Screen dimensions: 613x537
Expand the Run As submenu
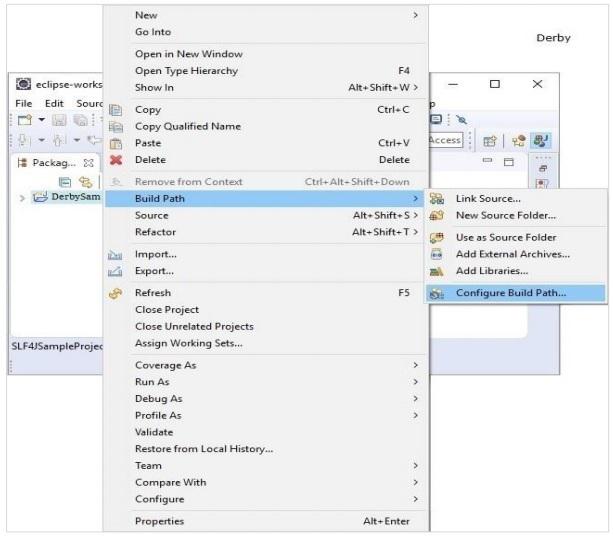[x=265, y=382]
